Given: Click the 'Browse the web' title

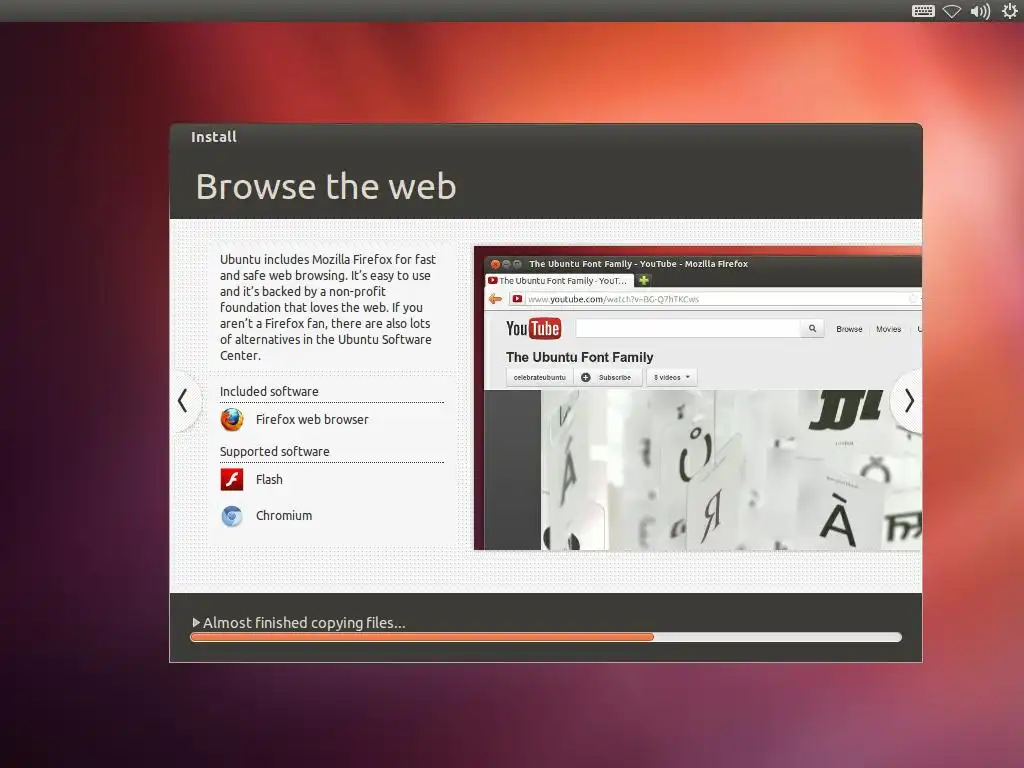Looking at the screenshot, I should (x=326, y=186).
